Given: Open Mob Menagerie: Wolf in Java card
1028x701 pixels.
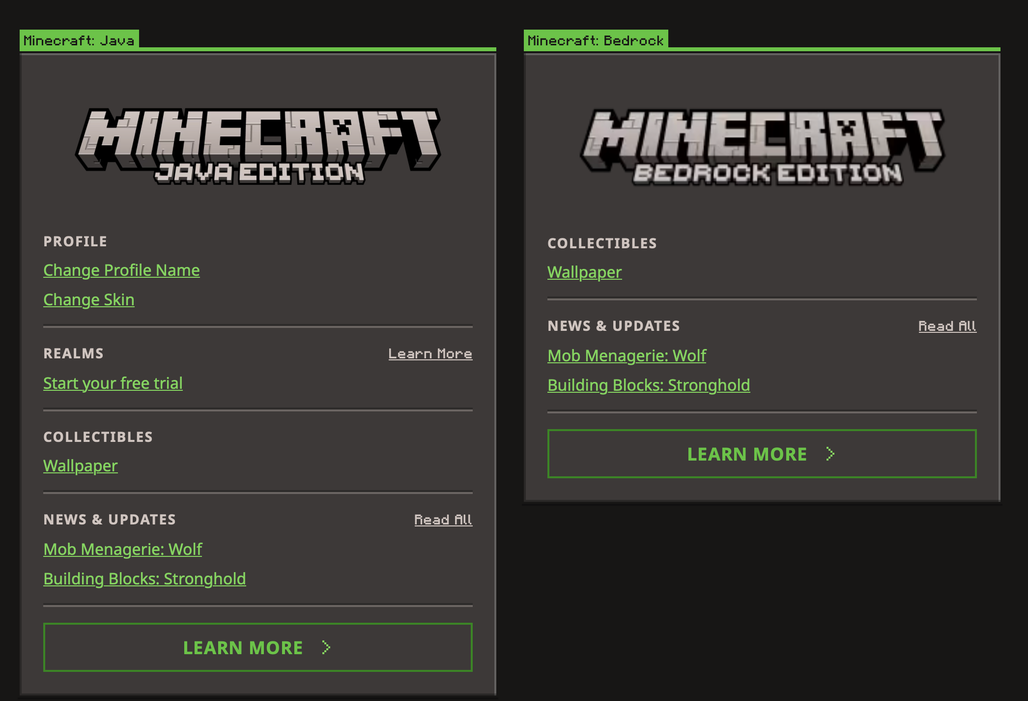Looking at the screenshot, I should click(x=123, y=549).
